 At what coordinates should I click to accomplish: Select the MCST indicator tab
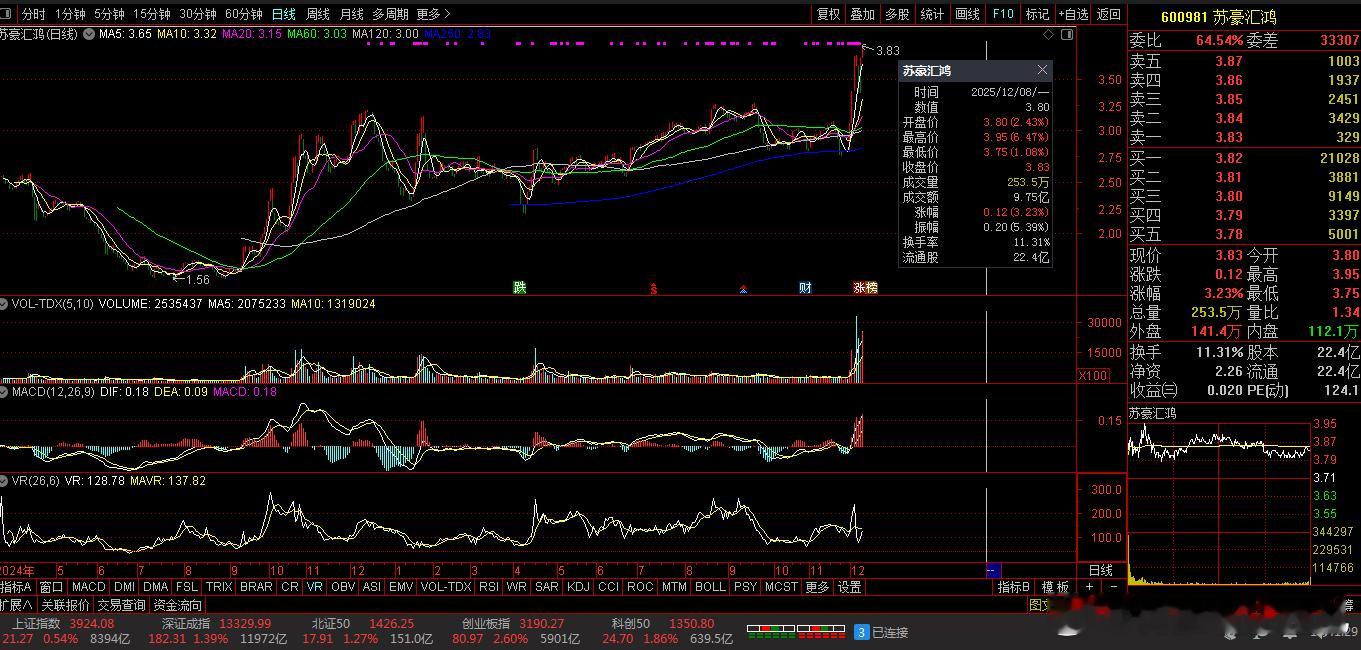pyautogui.click(x=781, y=587)
